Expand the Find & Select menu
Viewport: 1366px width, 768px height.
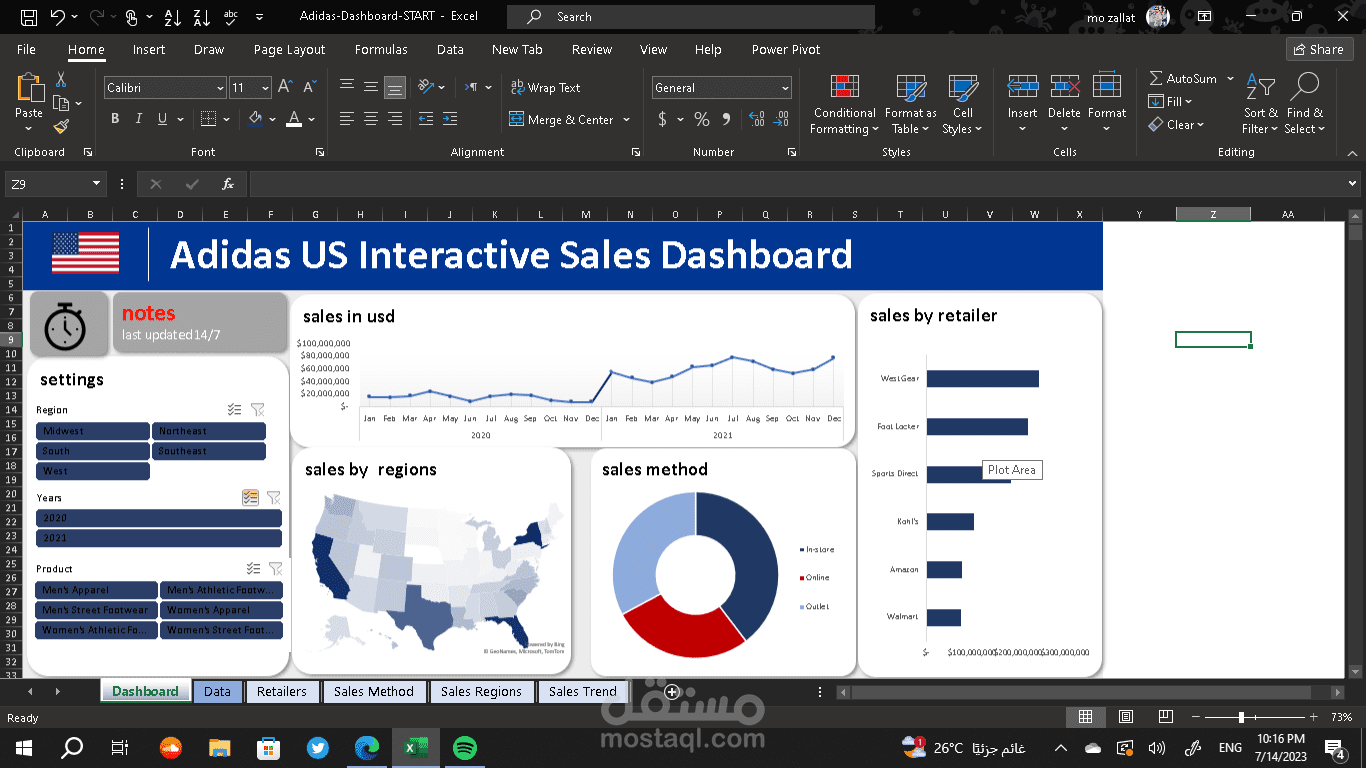(1304, 106)
